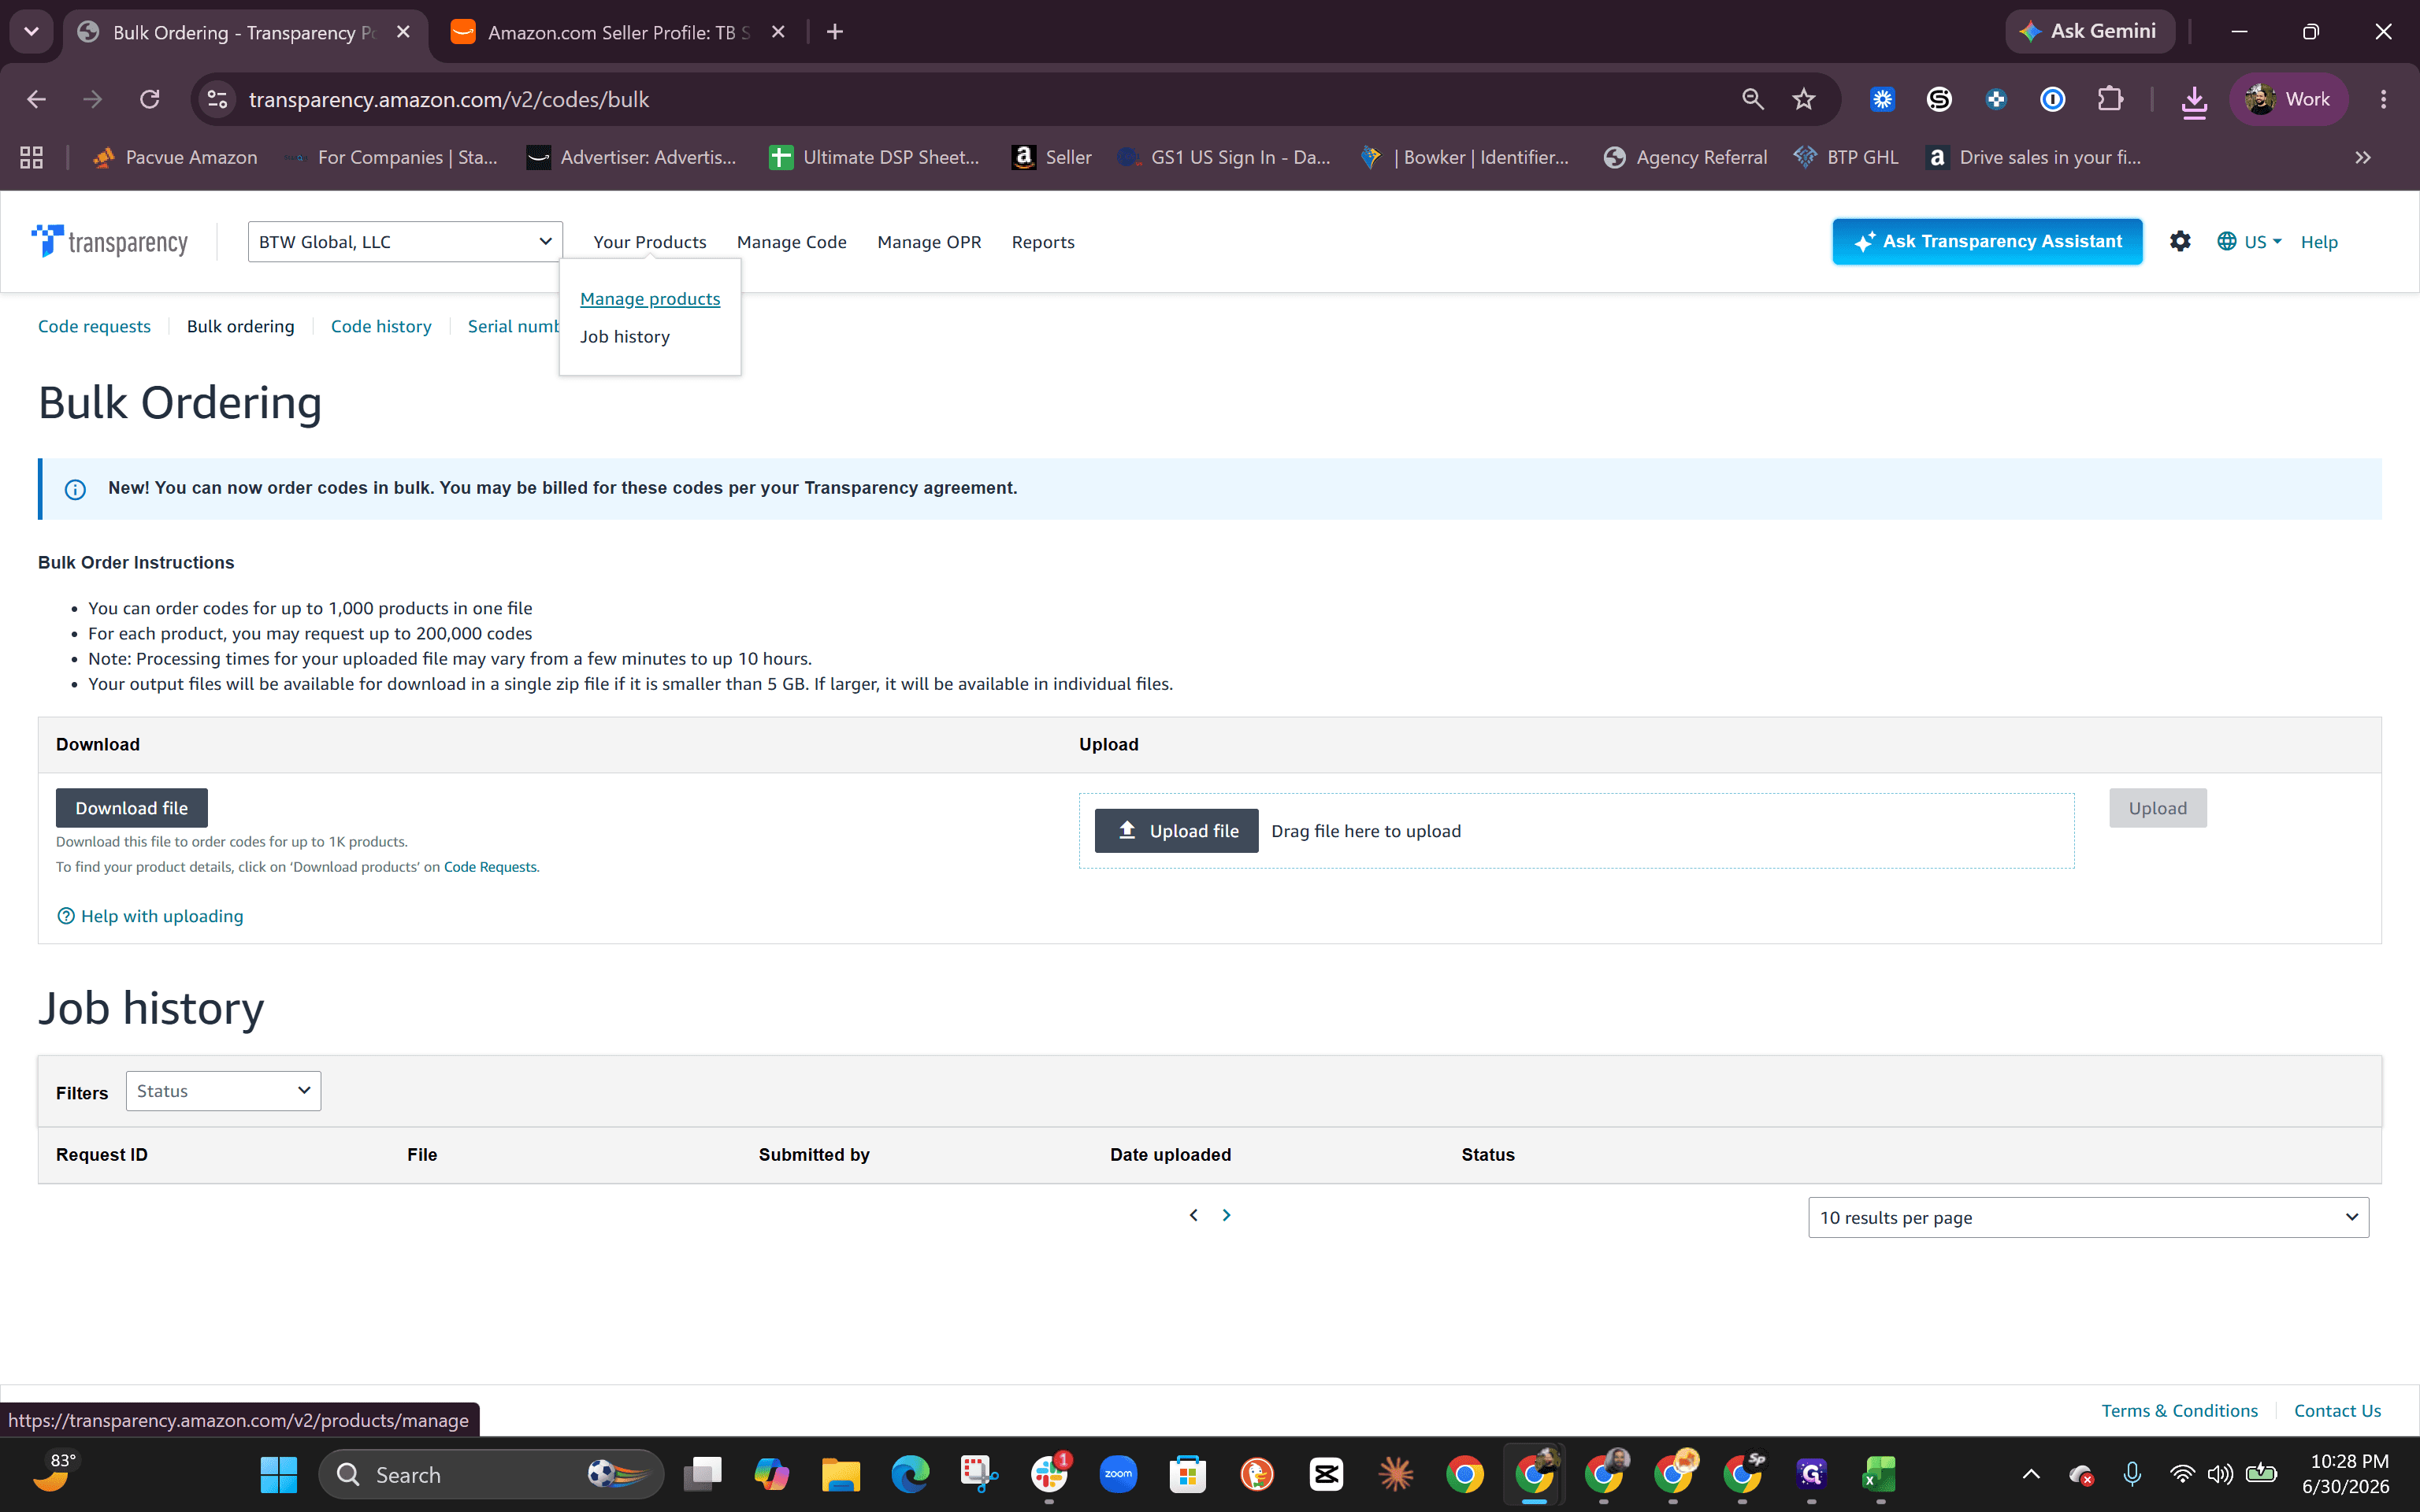
Task: Switch to the Code requests tab
Action: pyautogui.click(x=94, y=326)
